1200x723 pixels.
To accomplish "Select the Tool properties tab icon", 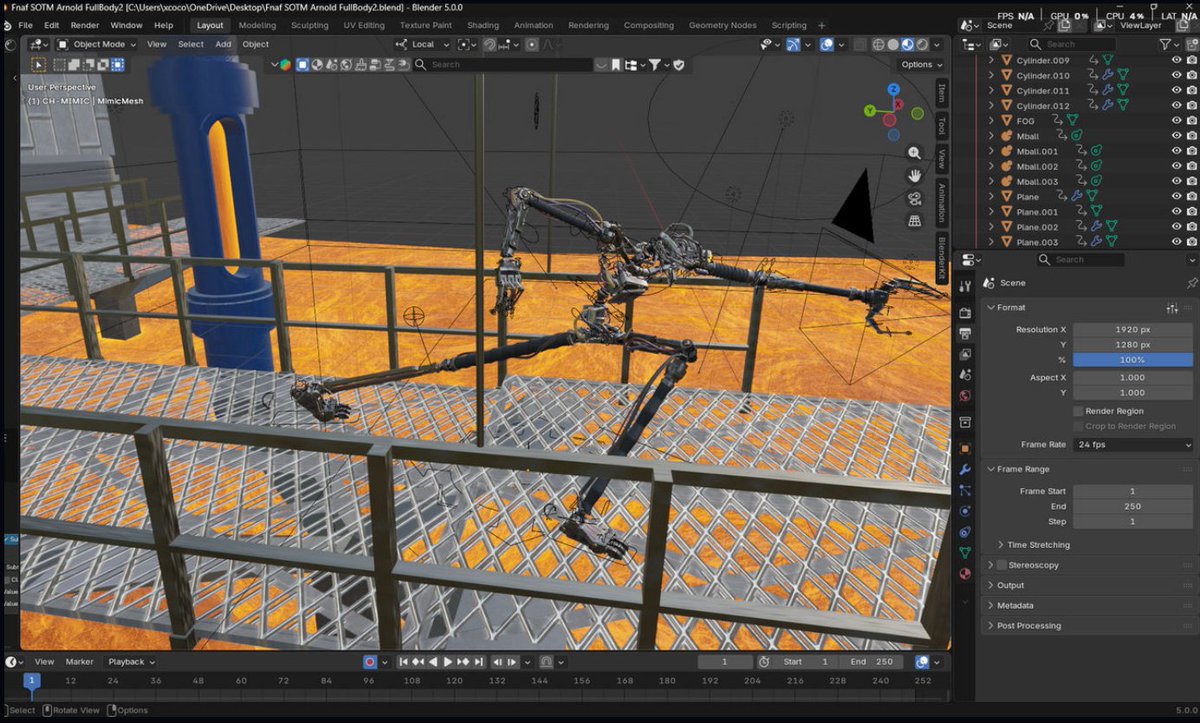I will tap(965, 286).
